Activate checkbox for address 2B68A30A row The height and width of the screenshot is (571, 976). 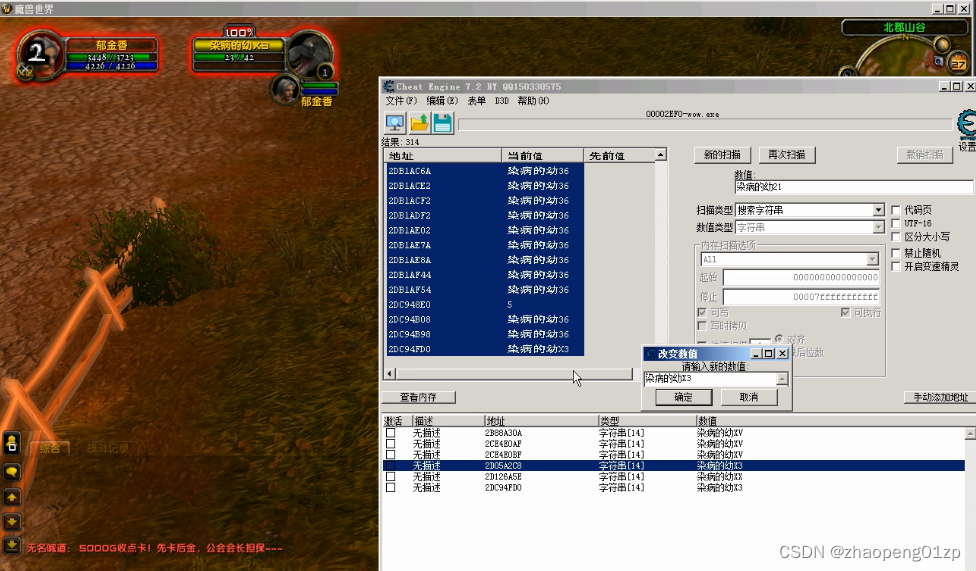tap(390, 433)
